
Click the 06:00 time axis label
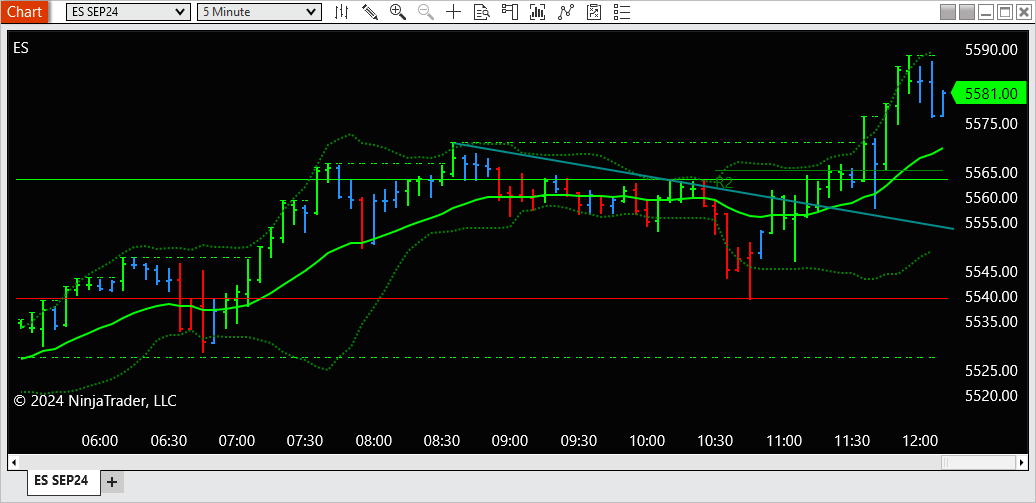(x=100, y=441)
